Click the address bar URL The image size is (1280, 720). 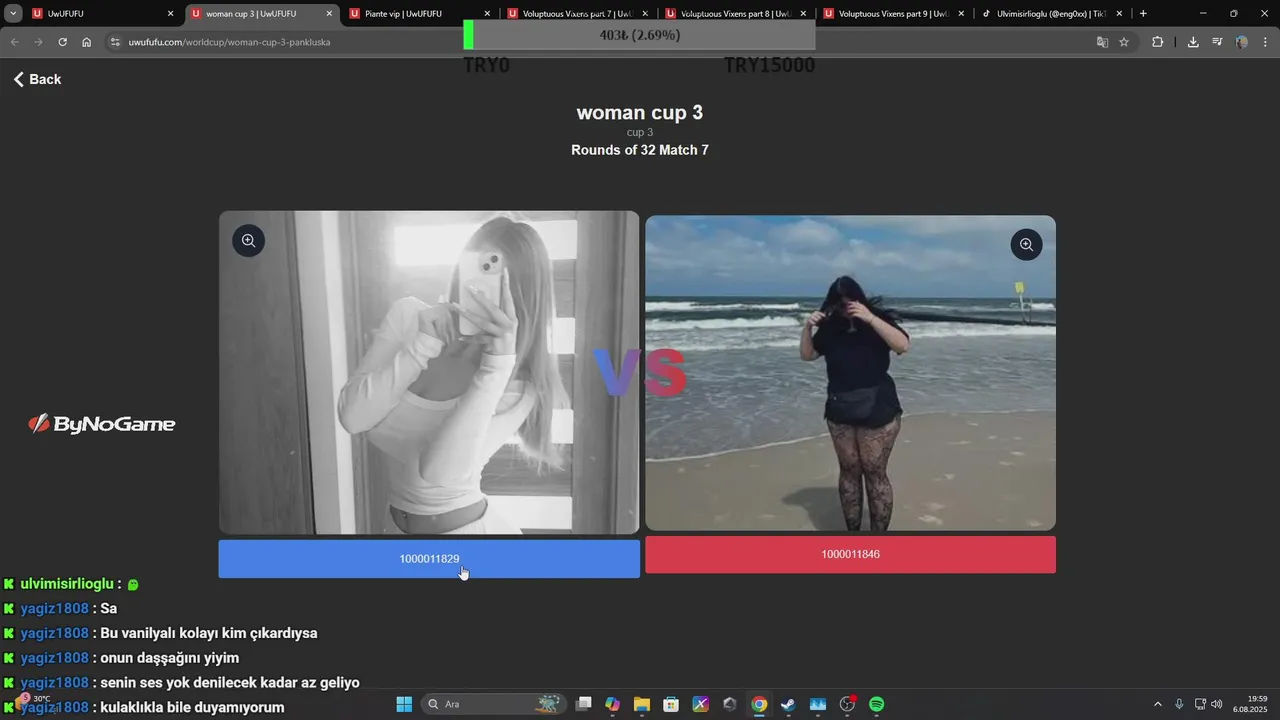pyautogui.click(x=229, y=42)
